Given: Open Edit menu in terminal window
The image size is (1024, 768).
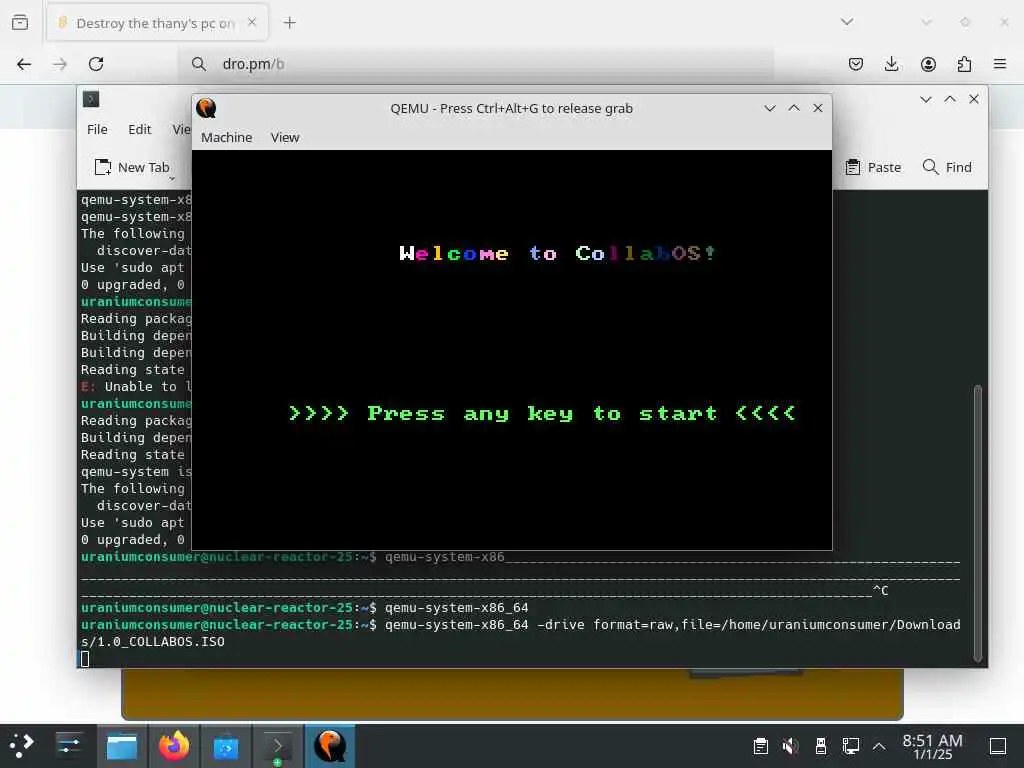Looking at the screenshot, I should pos(139,129).
